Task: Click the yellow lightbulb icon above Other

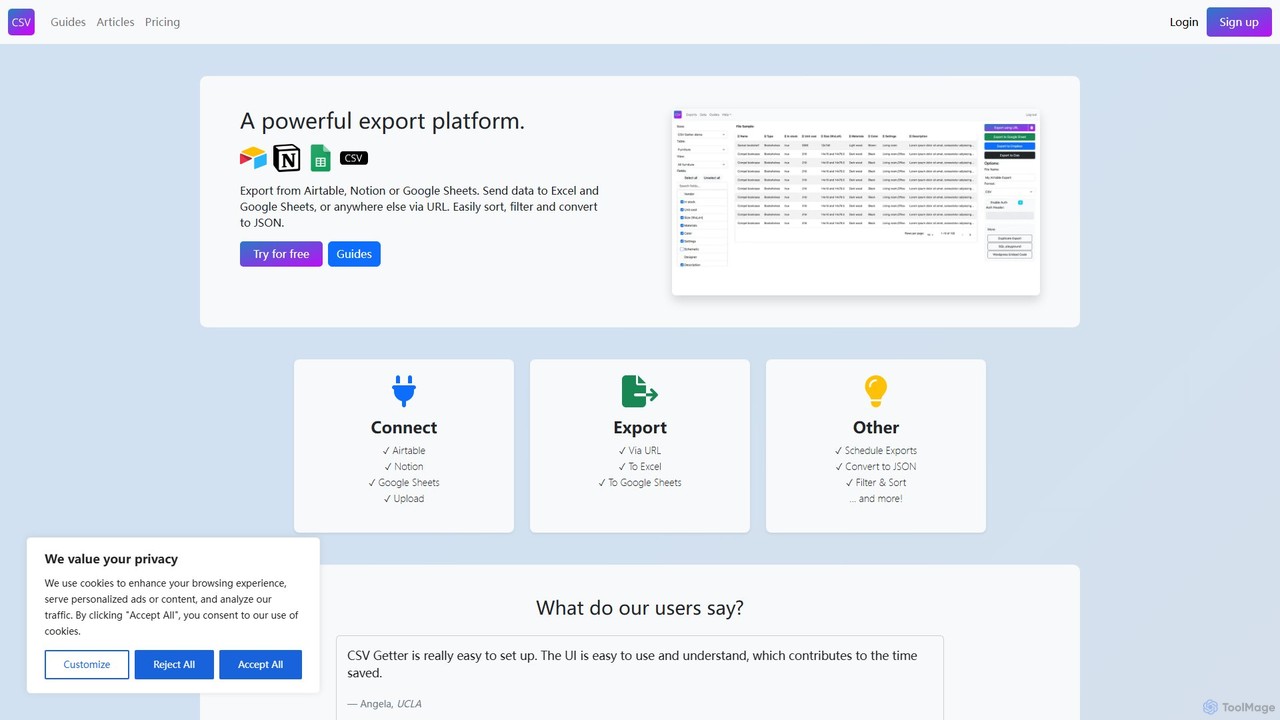Action: 876,391
